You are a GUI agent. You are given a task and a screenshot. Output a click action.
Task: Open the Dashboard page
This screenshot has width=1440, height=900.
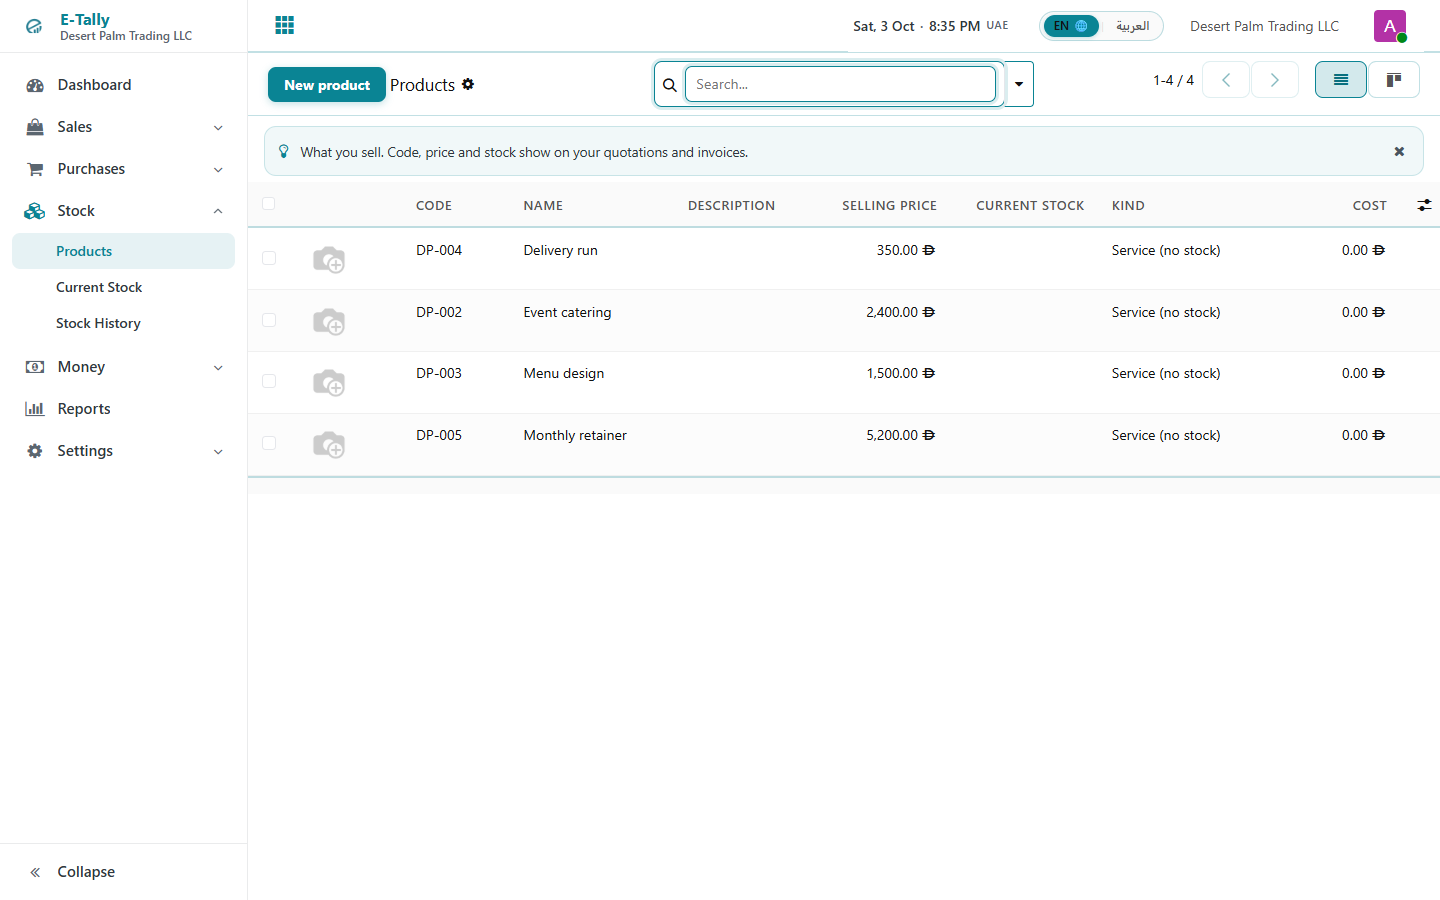pos(124,85)
